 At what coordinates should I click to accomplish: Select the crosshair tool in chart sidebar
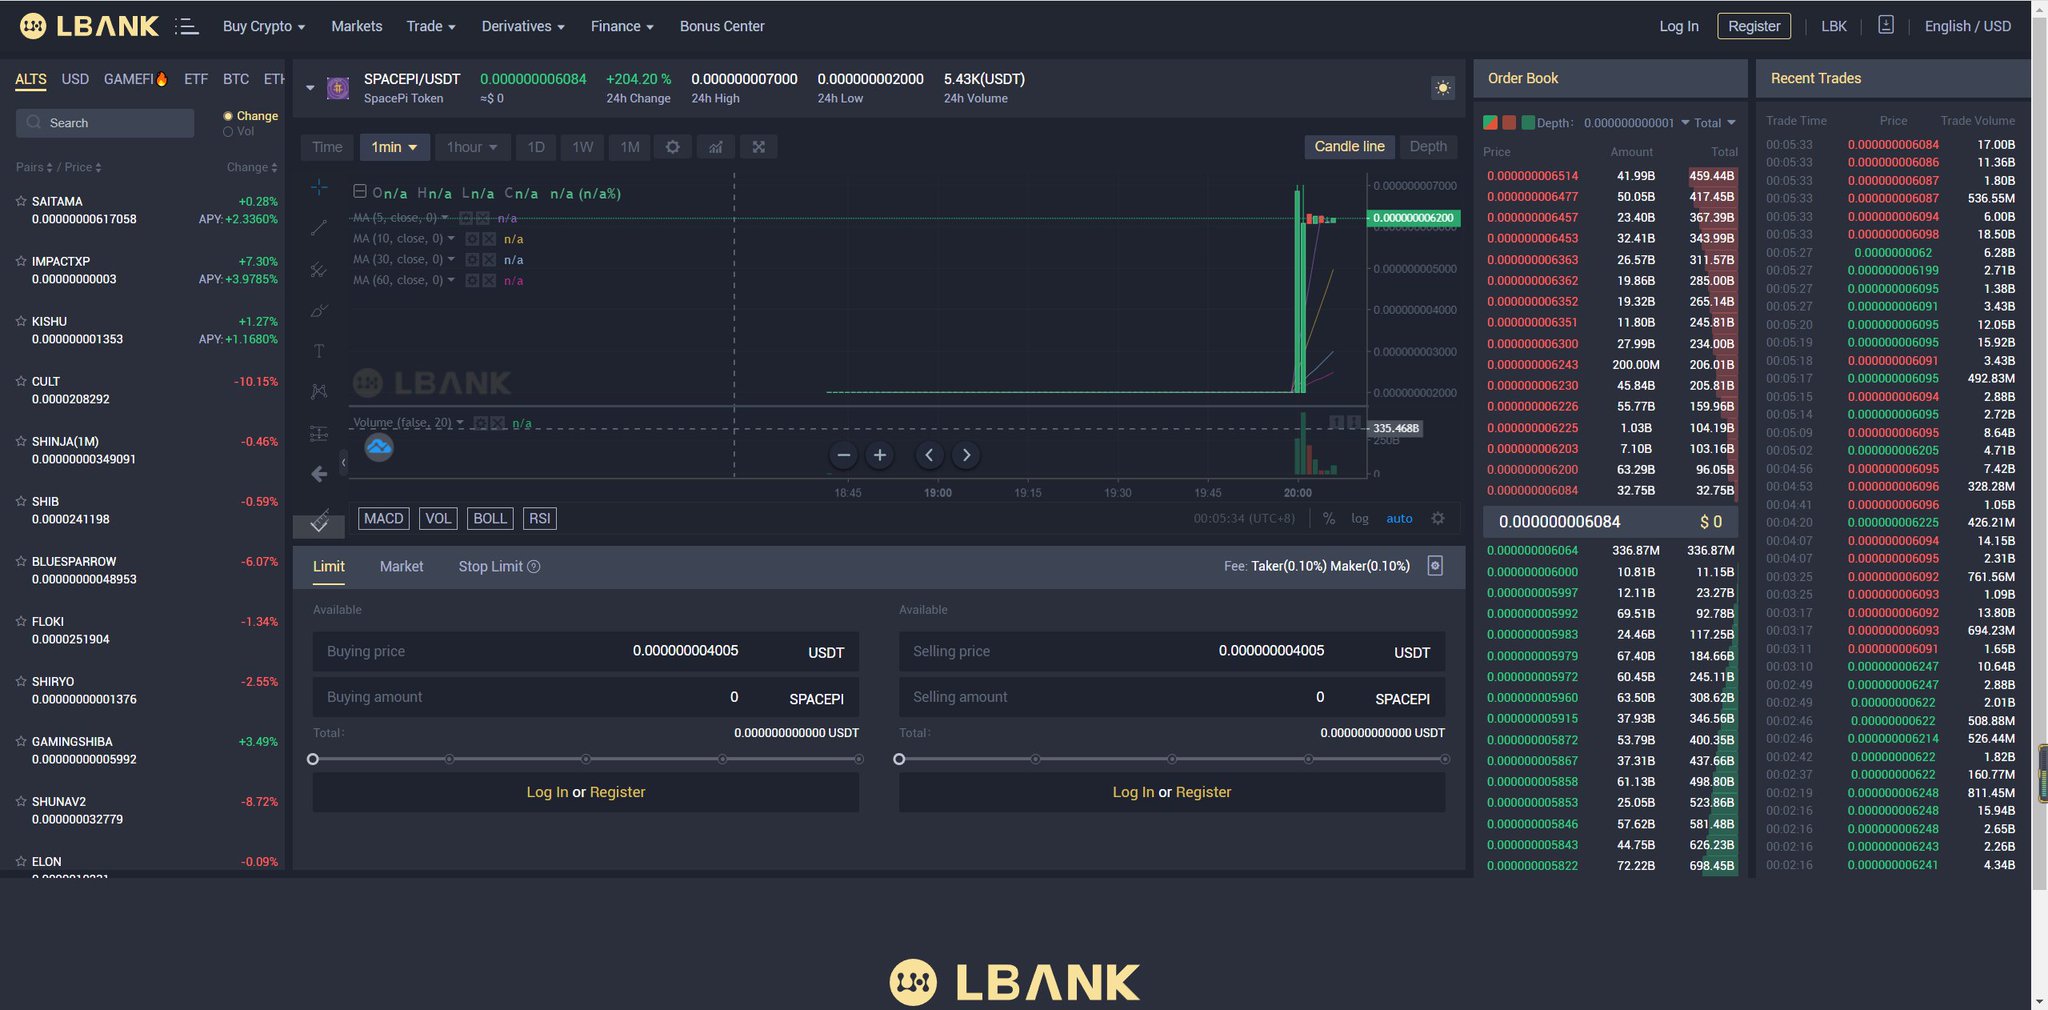[318, 188]
